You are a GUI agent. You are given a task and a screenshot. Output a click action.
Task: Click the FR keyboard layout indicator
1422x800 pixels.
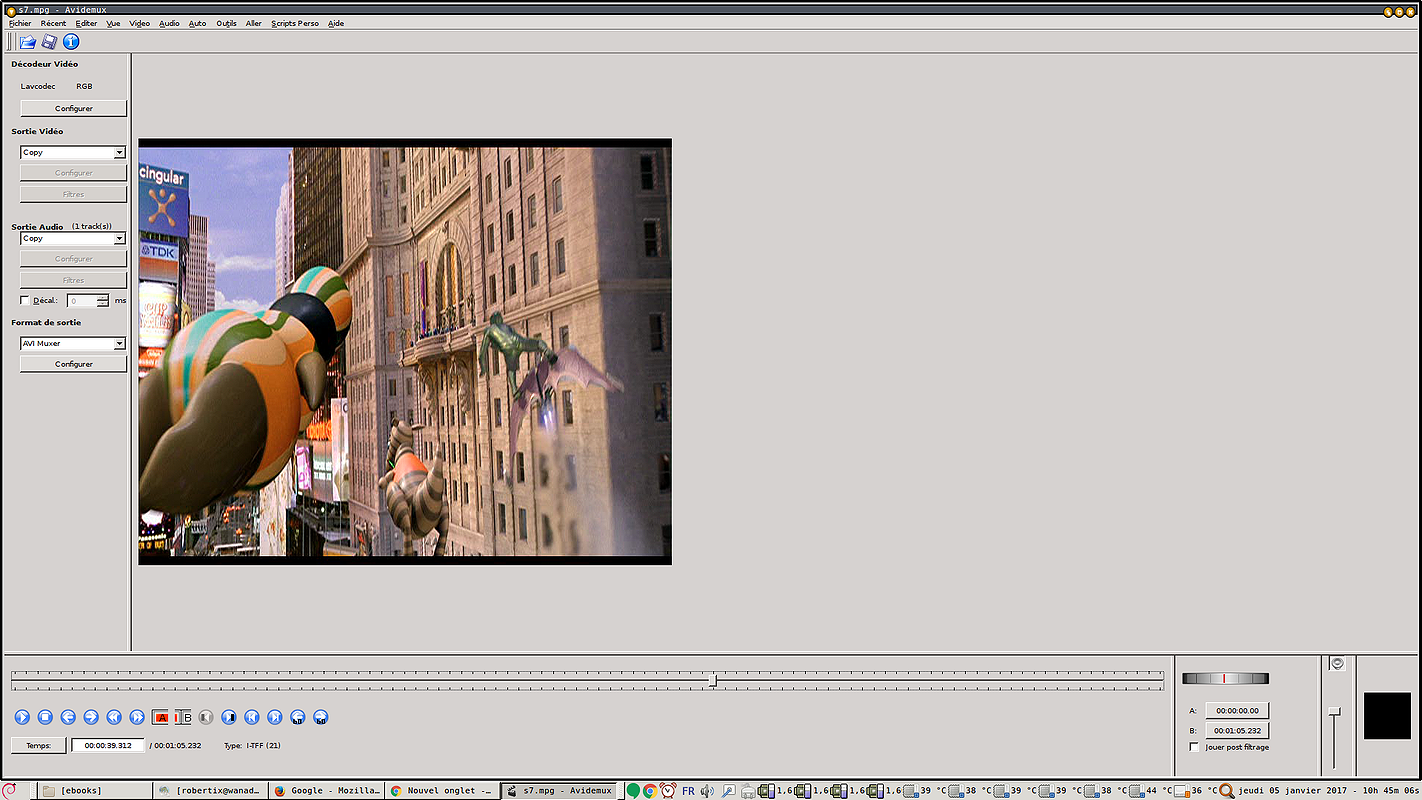(x=688, y=791)
